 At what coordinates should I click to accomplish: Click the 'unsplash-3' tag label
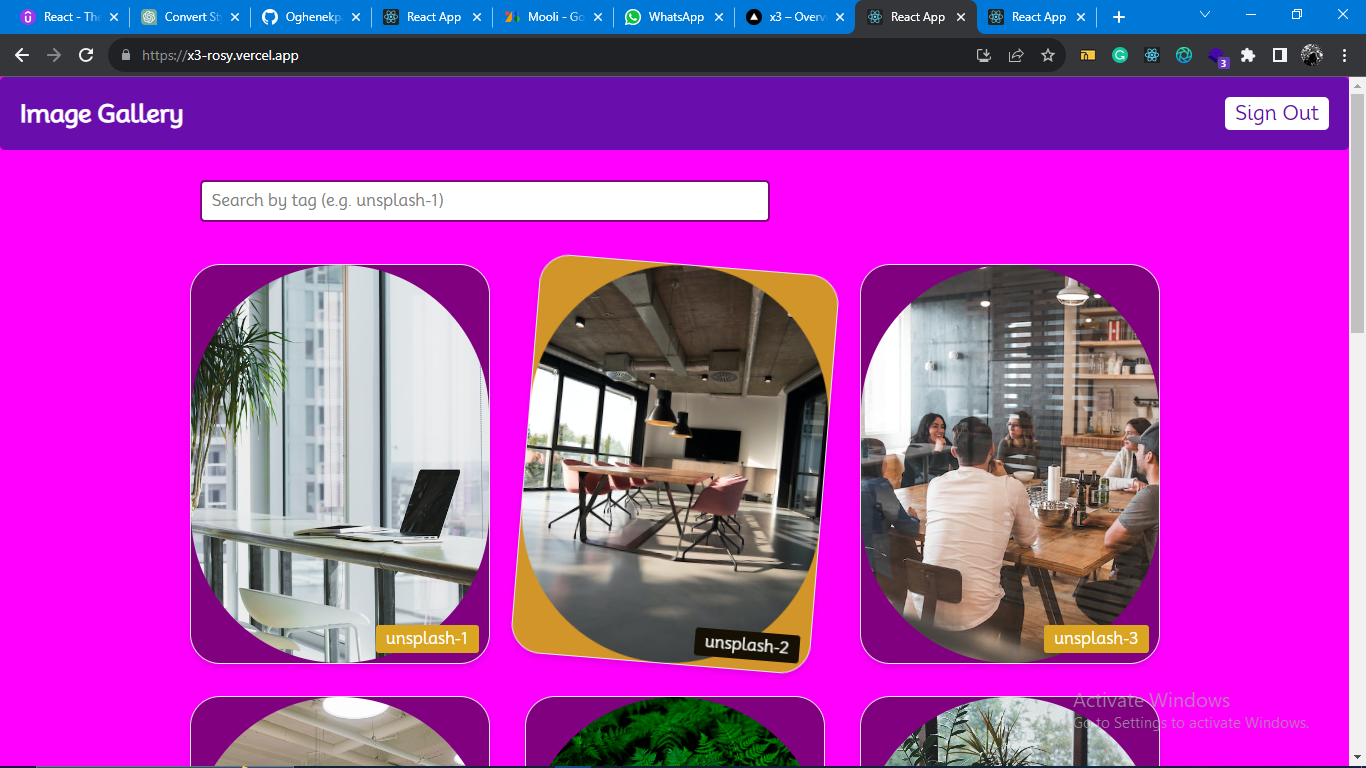coord(1096,639)
